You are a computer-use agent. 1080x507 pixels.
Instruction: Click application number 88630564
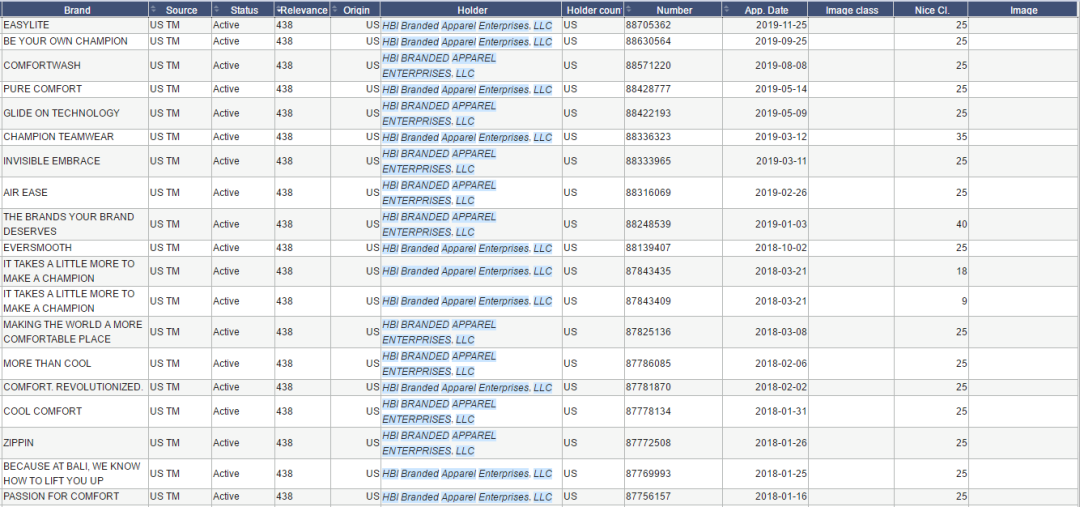point(648,41)
